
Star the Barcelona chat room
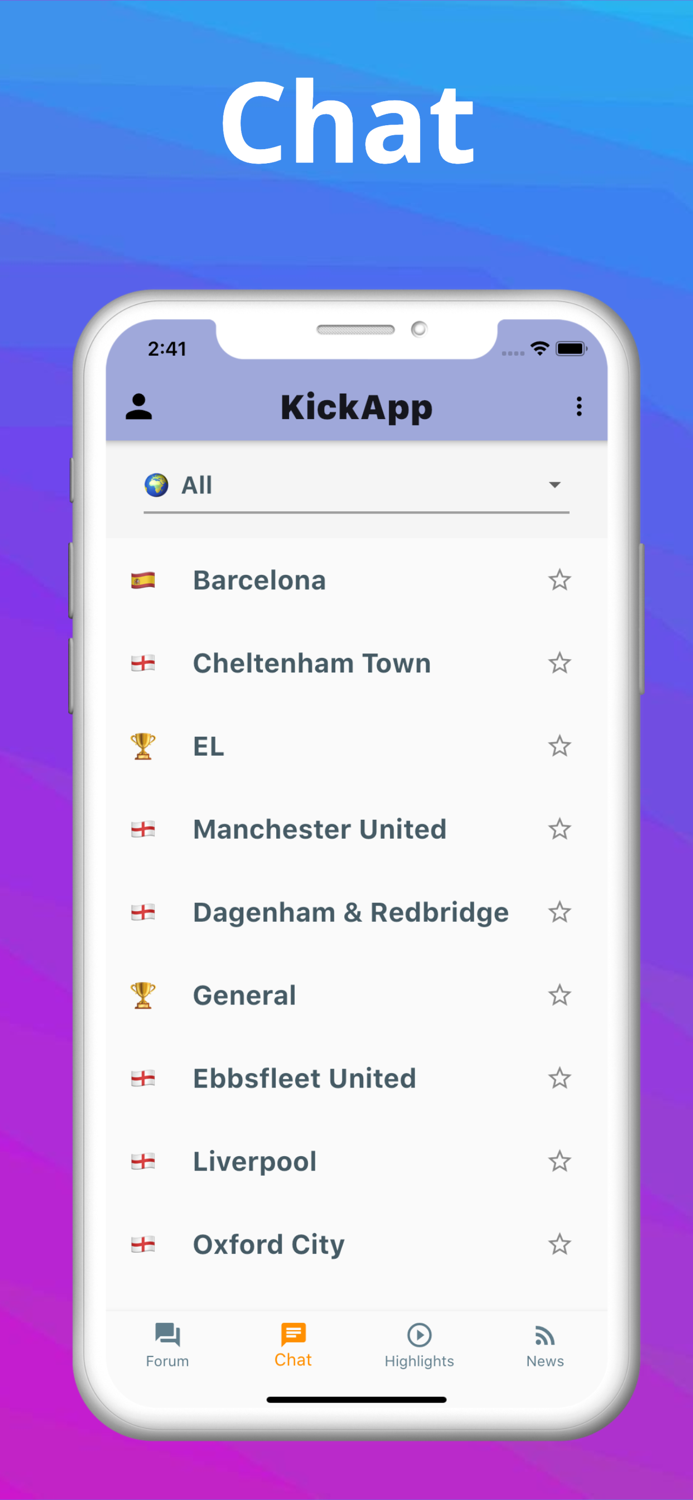(559, 580)
